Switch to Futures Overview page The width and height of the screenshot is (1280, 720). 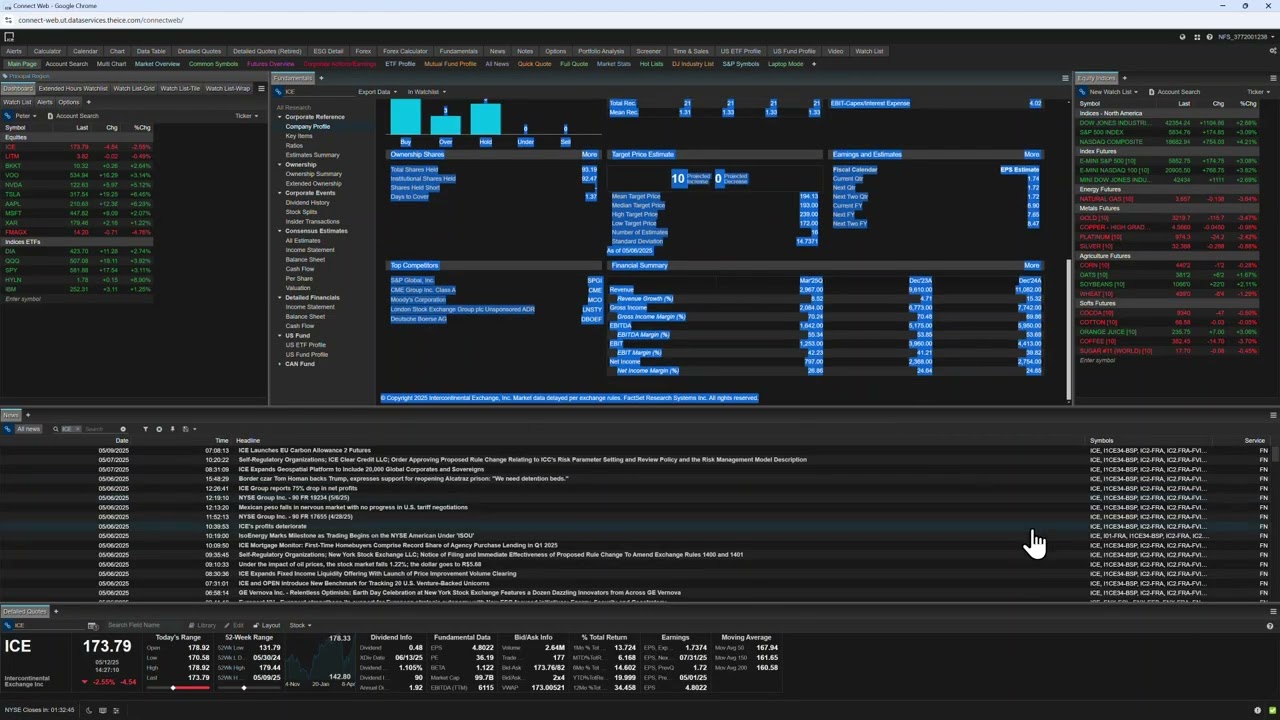coord(270,64)
